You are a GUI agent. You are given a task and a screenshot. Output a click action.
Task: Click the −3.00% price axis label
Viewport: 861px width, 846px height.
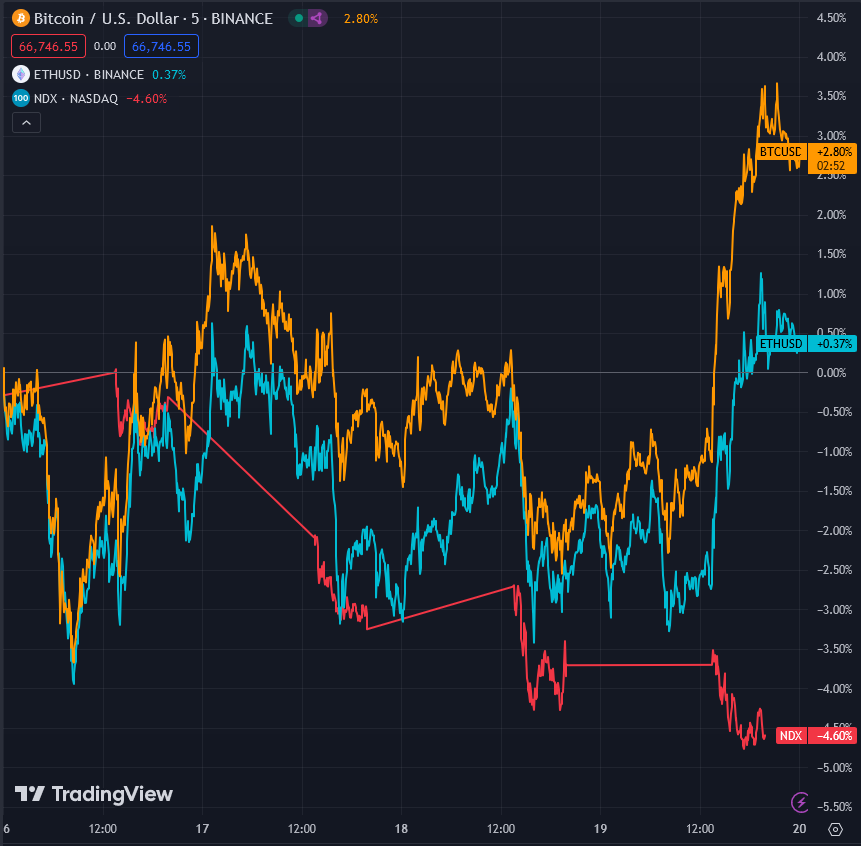coord(834,609)
